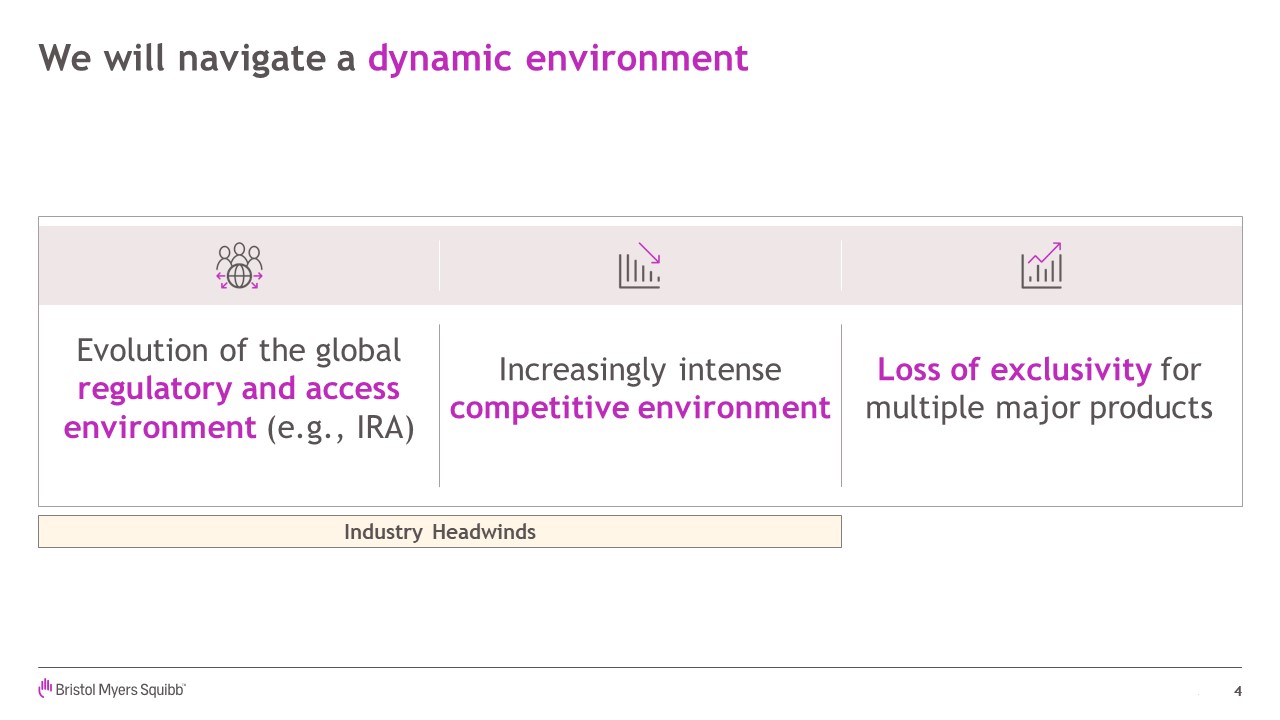Click 'Evolution of the global' text line
The image size is (1280, 720).
tap(239, 350)
